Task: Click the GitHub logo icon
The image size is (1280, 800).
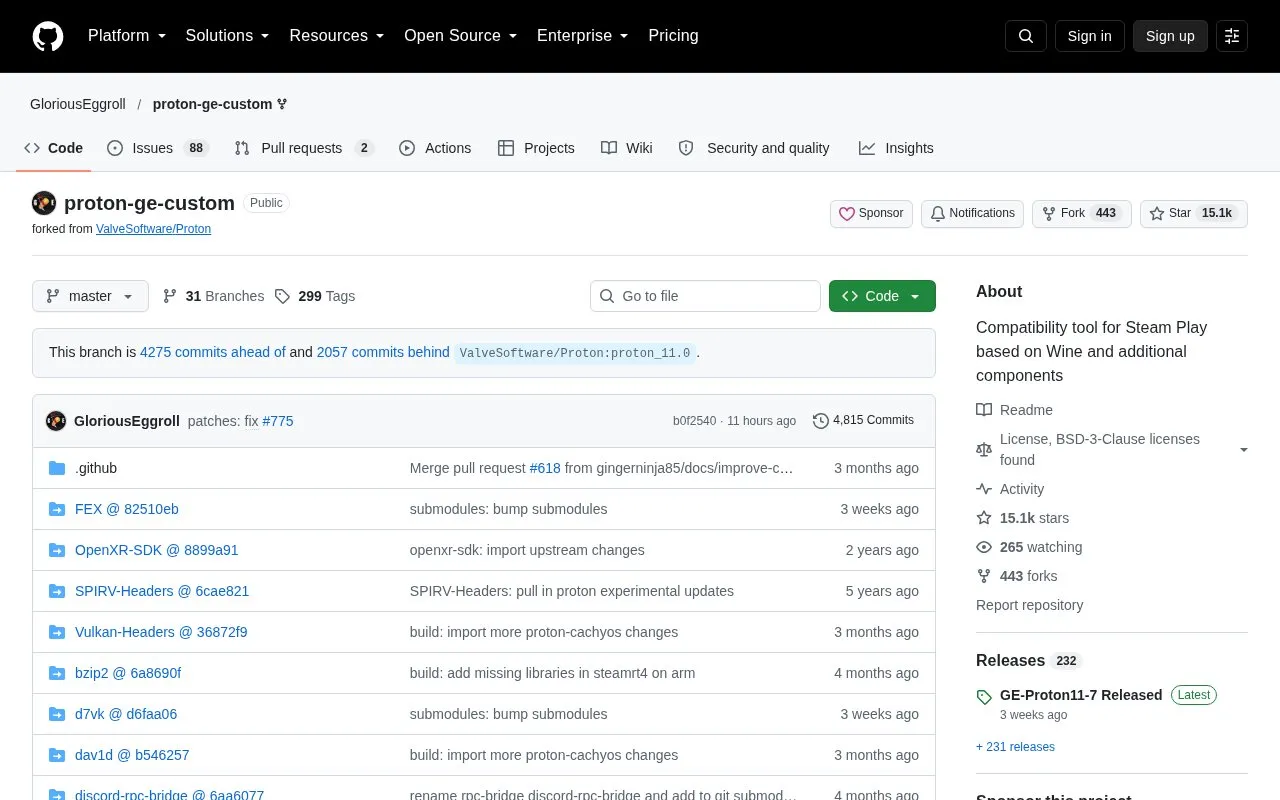Action: pyautogui.click(x=48, y=36)
